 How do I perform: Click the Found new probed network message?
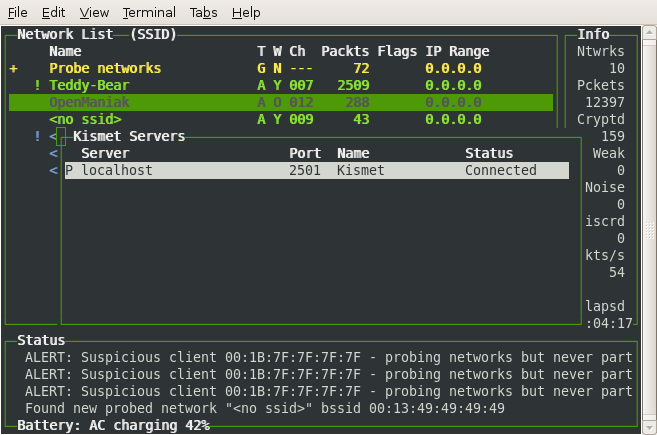[x=265, y=408]
